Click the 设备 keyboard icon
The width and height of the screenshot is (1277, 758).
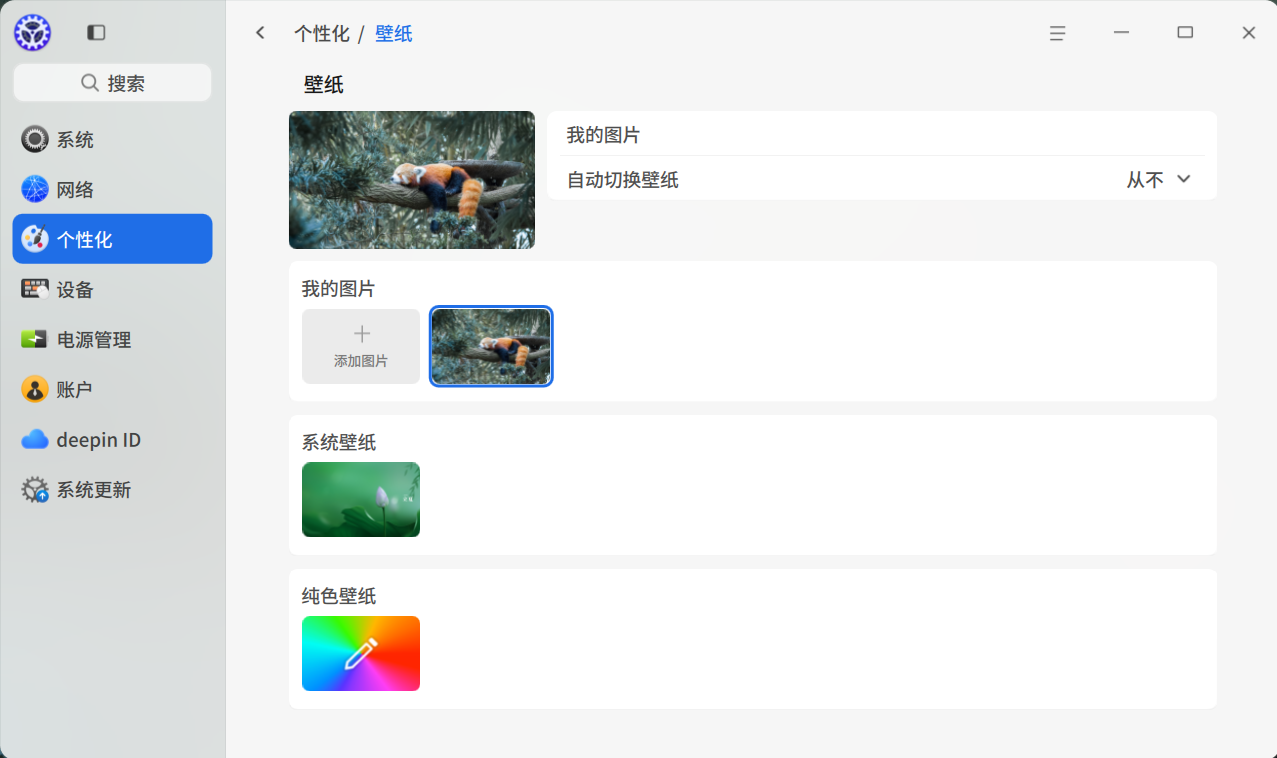tap(35, 289)
